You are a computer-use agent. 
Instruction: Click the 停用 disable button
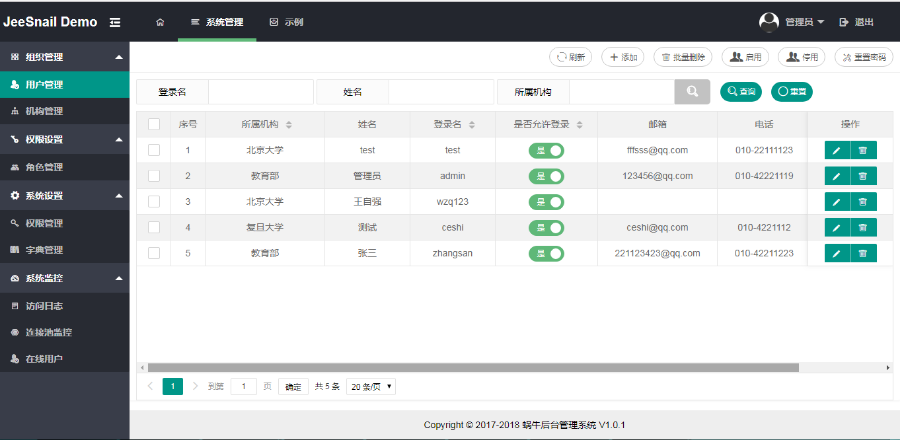801,57
